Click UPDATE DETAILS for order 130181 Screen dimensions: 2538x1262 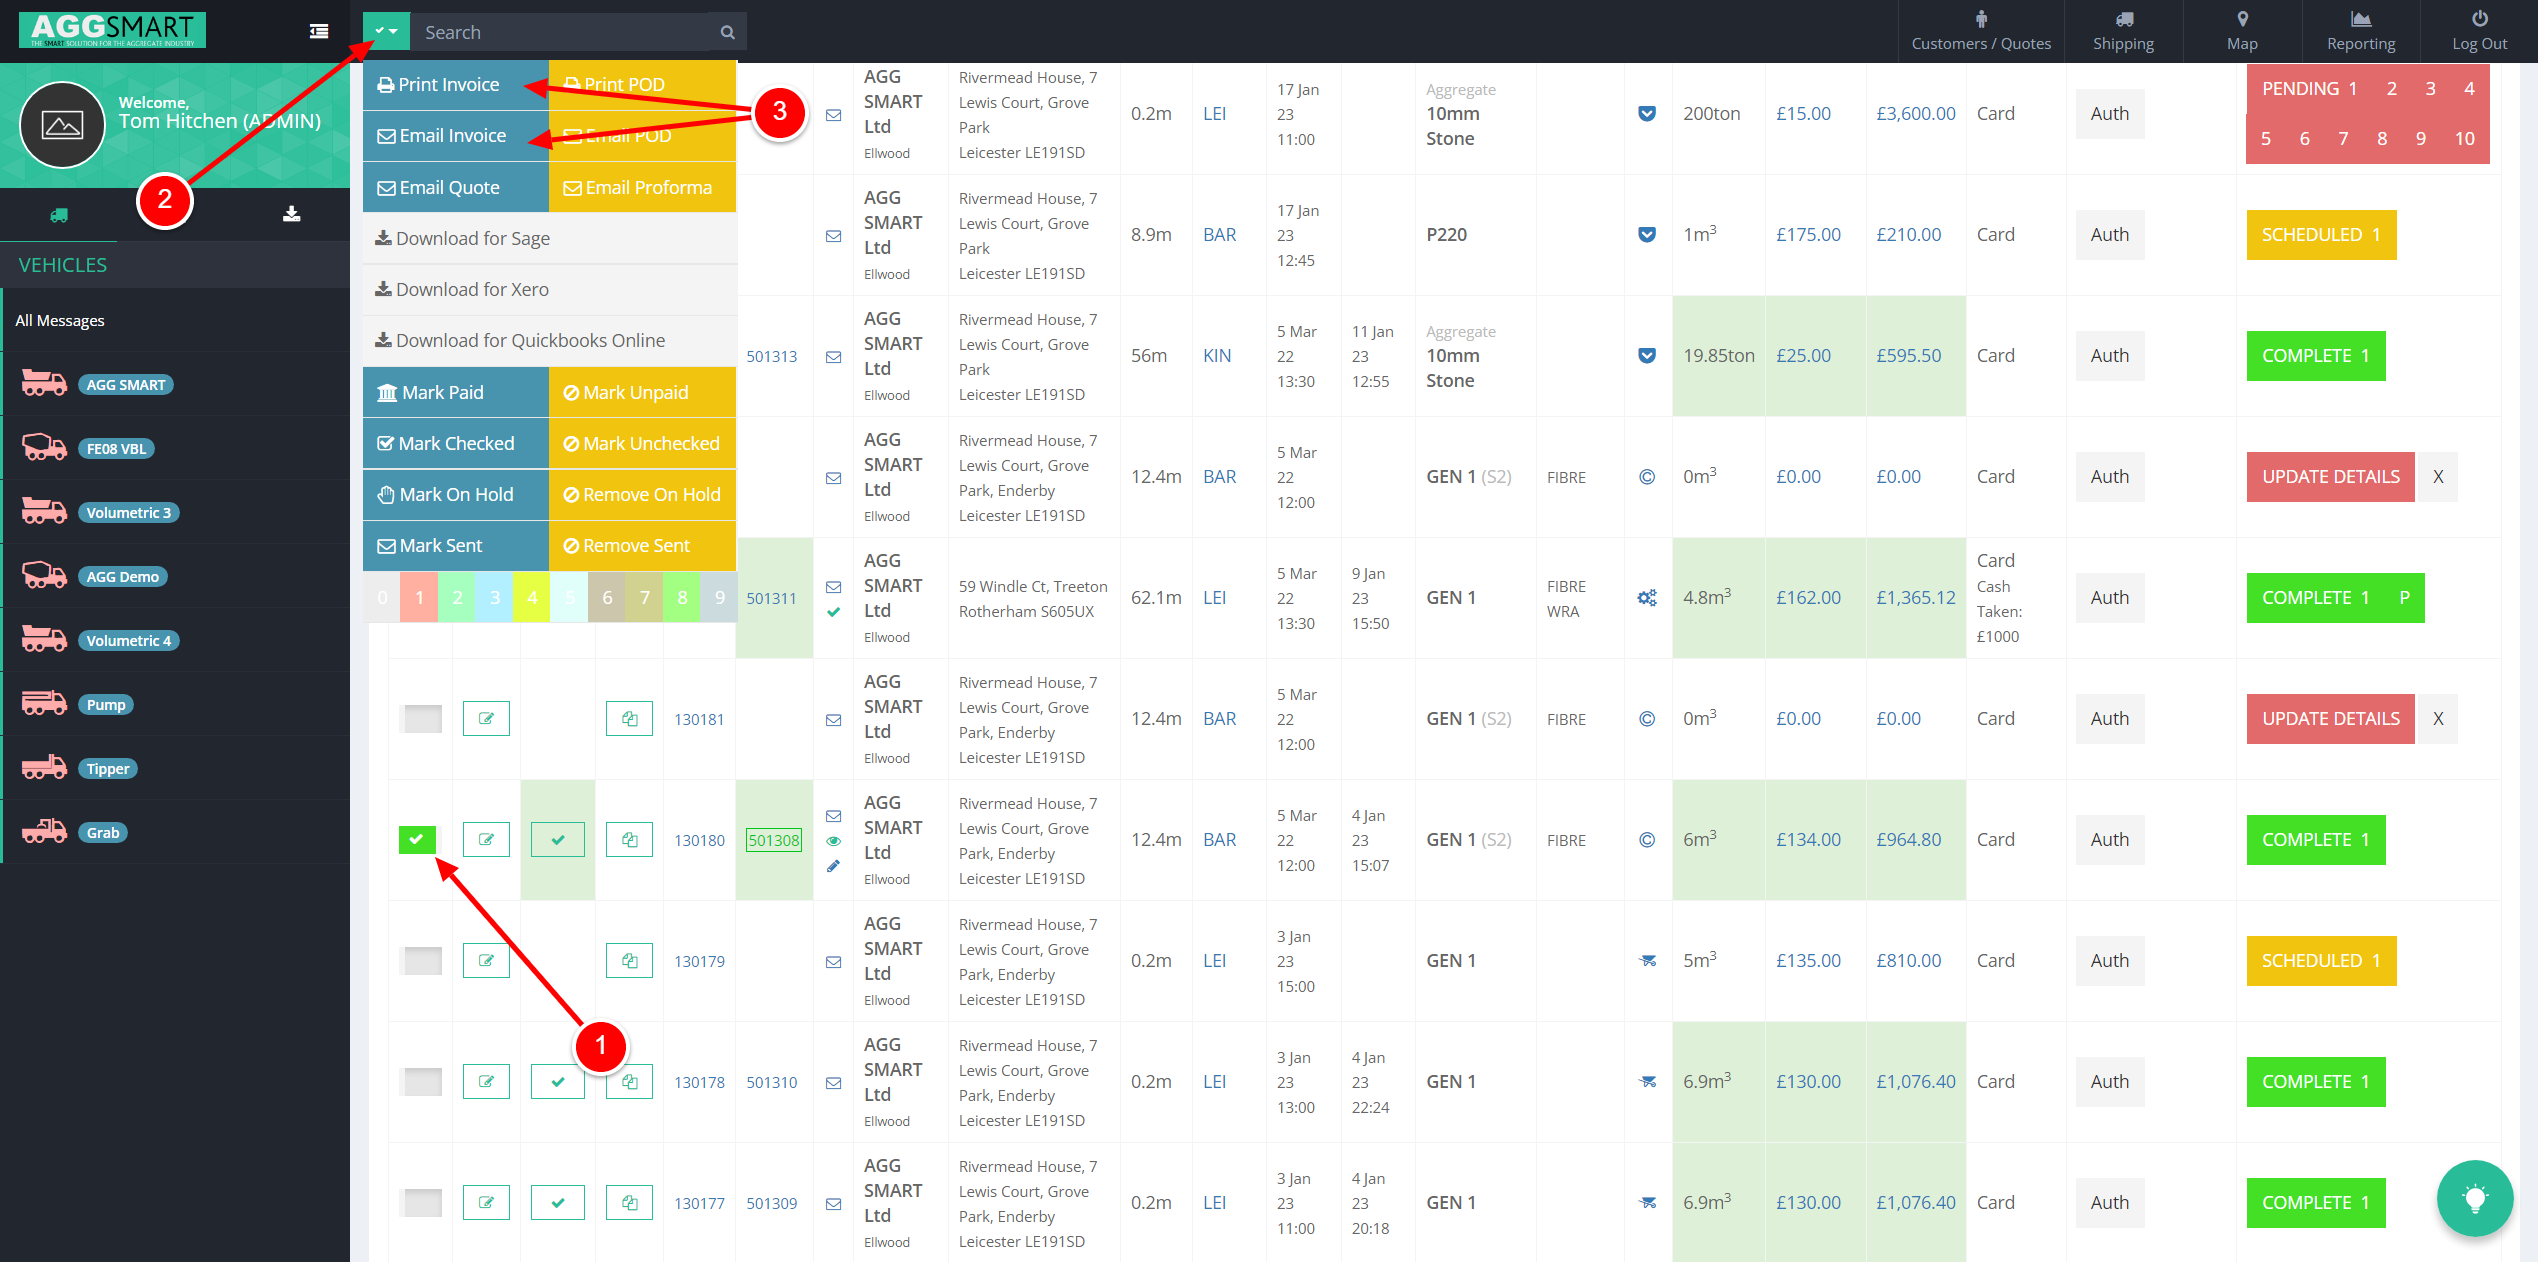pos(2330,718)
